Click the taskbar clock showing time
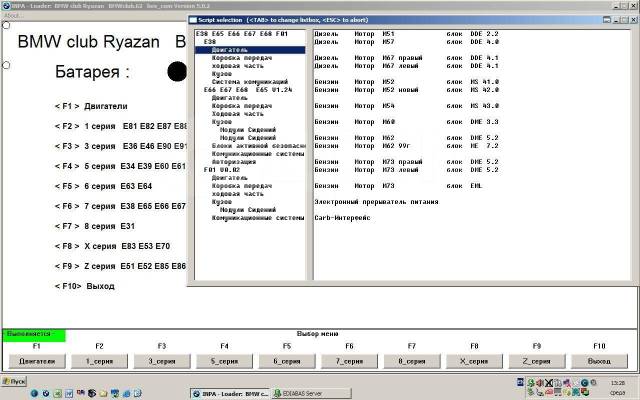The image size is (640, 400). [618, 383]
